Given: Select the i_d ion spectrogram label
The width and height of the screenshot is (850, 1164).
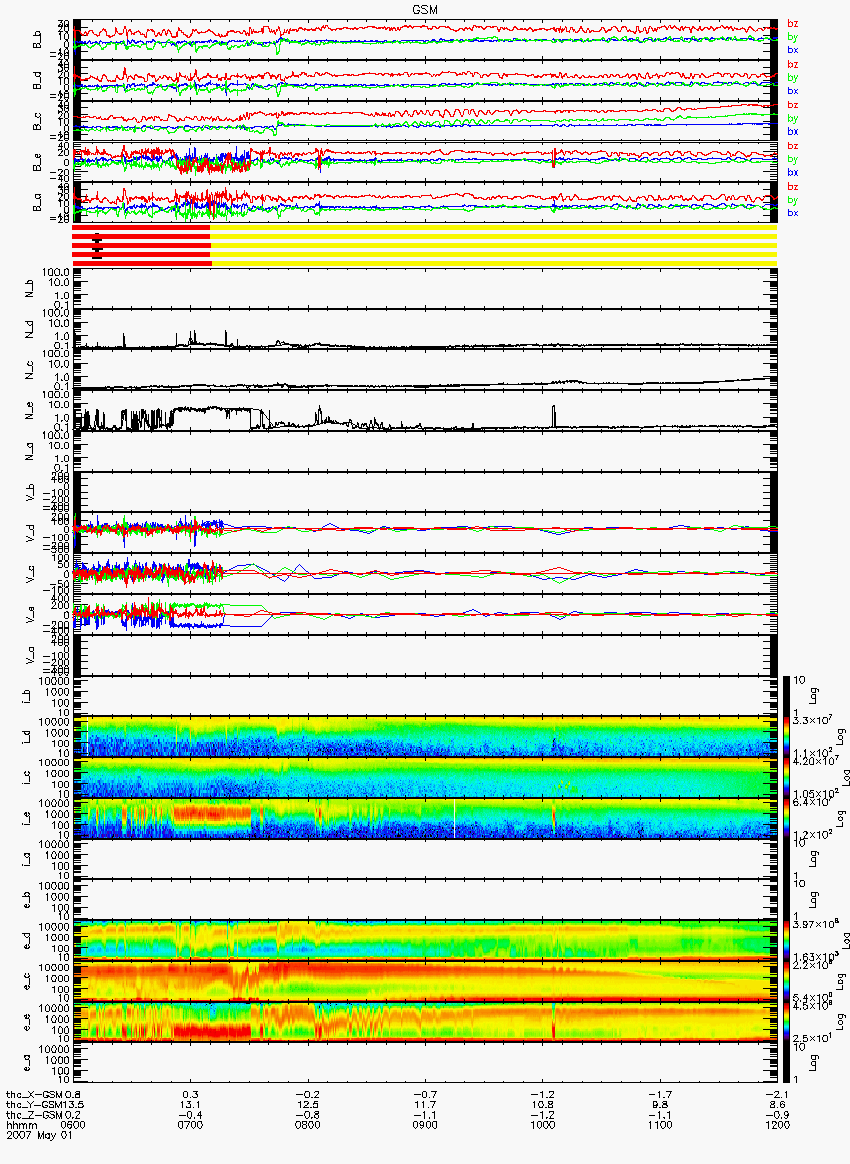Looking at the screenshot, I should click(x=26, y=737).
